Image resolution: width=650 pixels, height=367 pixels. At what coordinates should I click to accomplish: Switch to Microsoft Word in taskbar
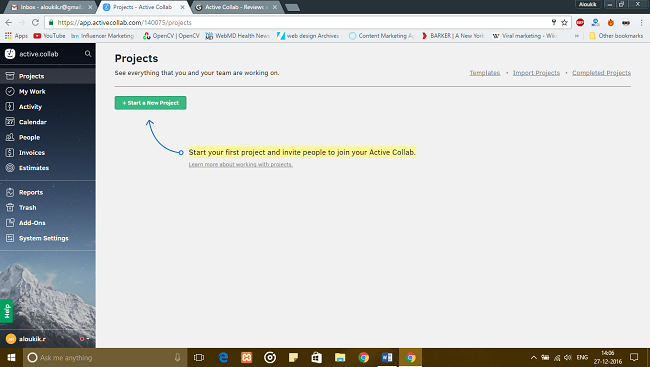click(x=387, y=357)
